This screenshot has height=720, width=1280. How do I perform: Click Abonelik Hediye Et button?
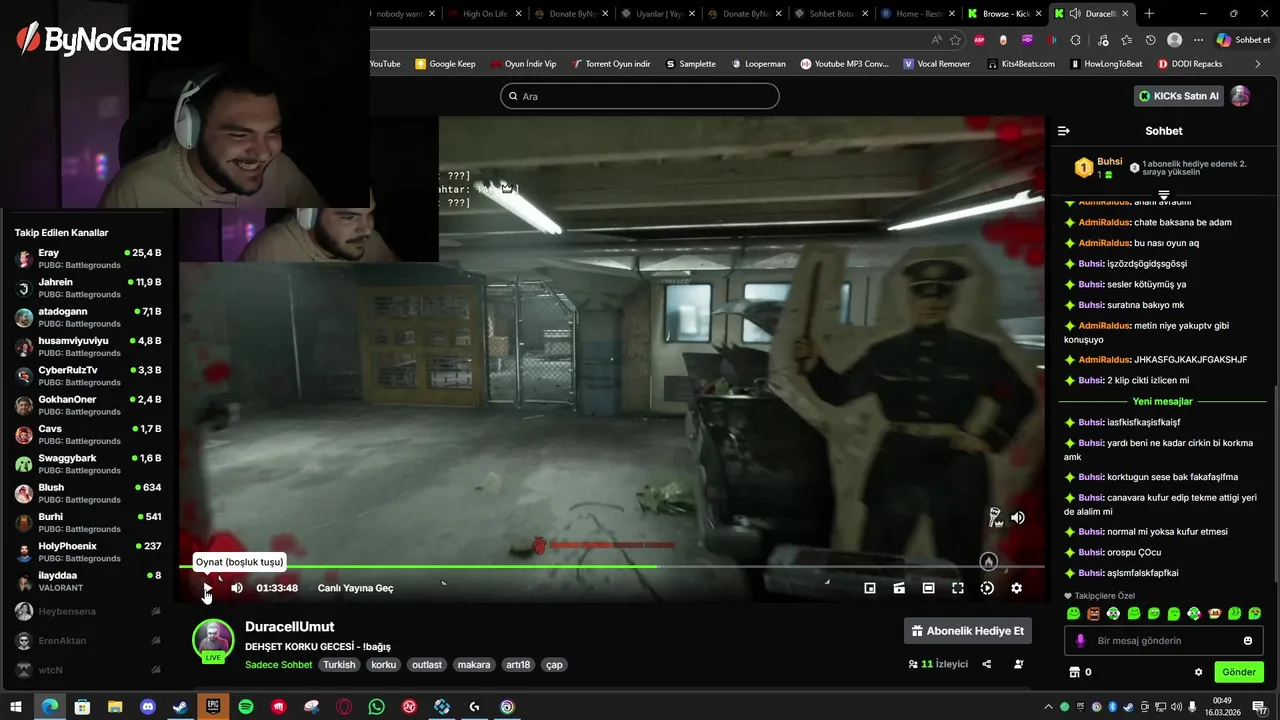(x=967, y=631)
